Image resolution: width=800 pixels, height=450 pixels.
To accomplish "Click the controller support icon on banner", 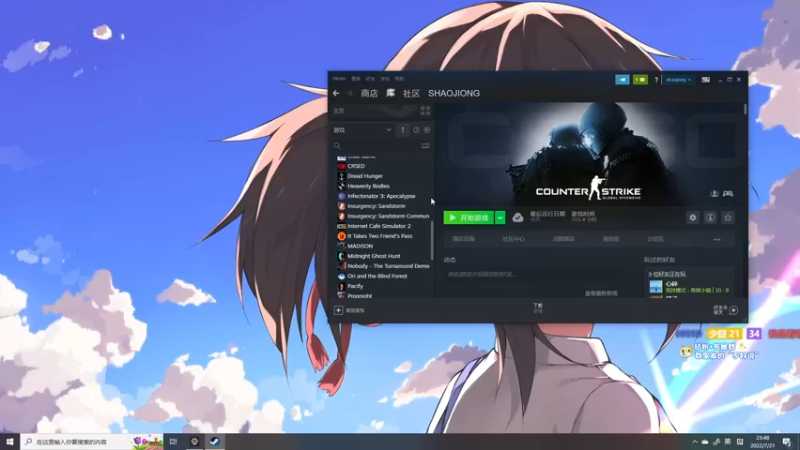I will [x=728, y=193].
